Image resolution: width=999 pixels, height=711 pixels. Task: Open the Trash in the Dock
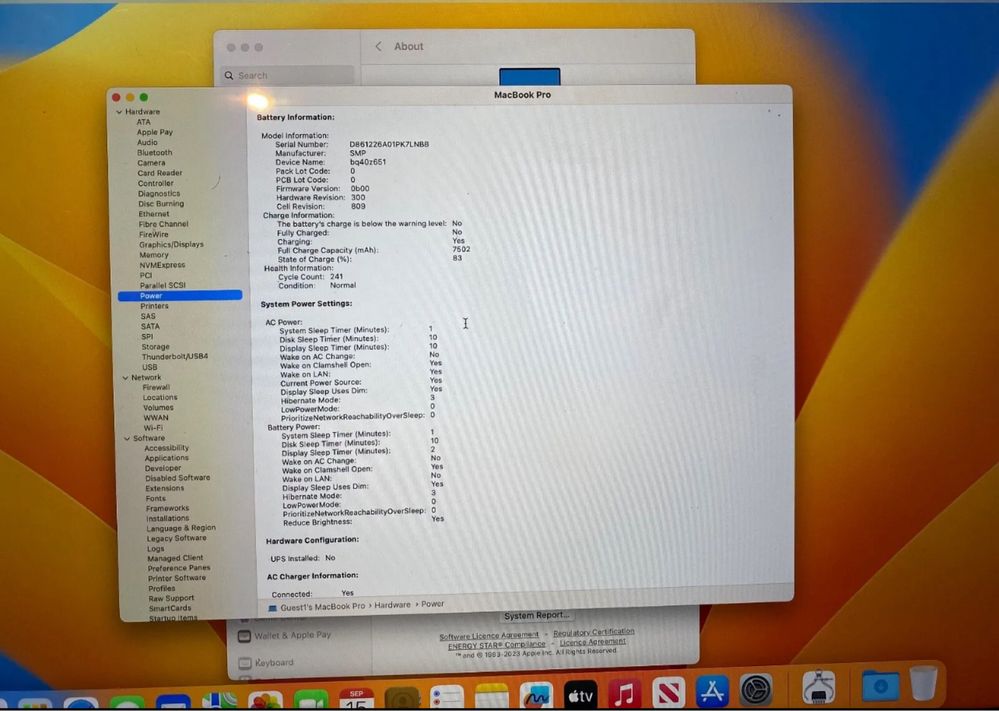[x=924, y=683]
